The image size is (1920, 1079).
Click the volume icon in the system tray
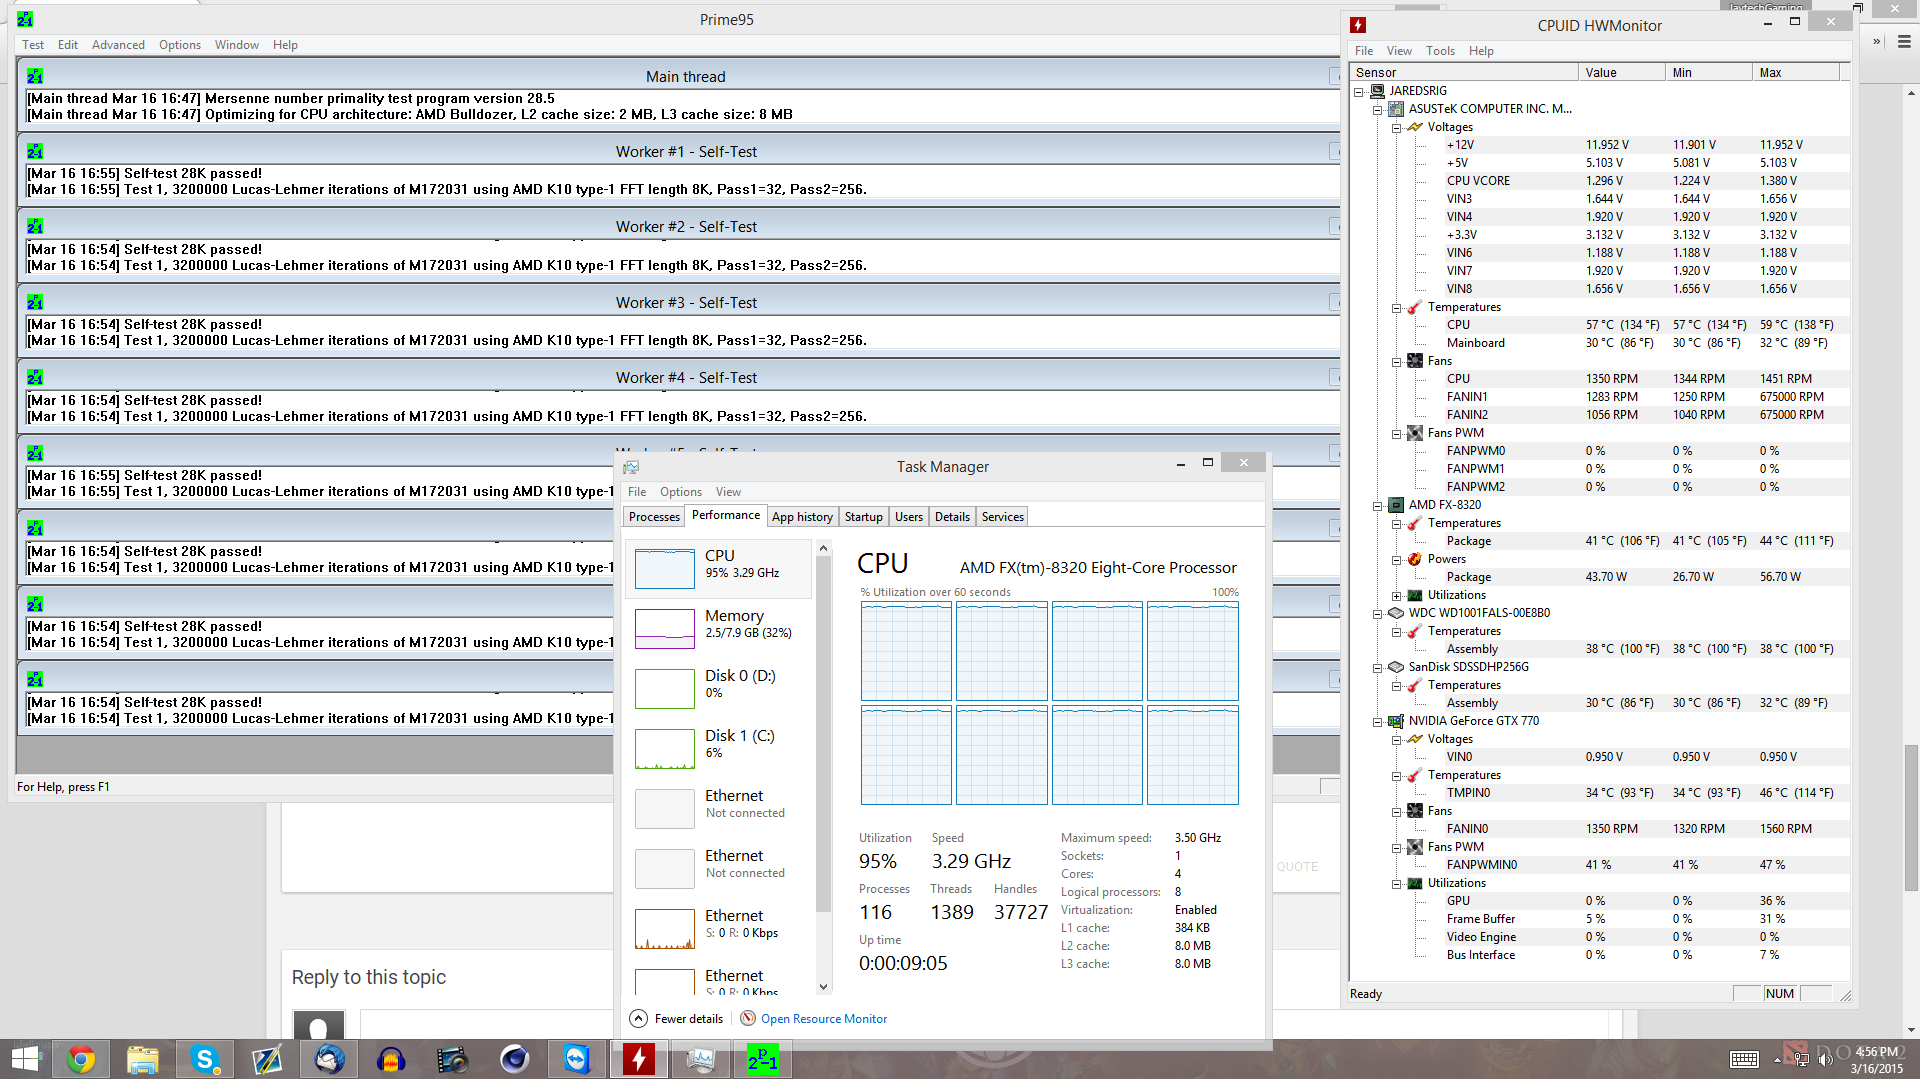(x=1825, y=1059)
